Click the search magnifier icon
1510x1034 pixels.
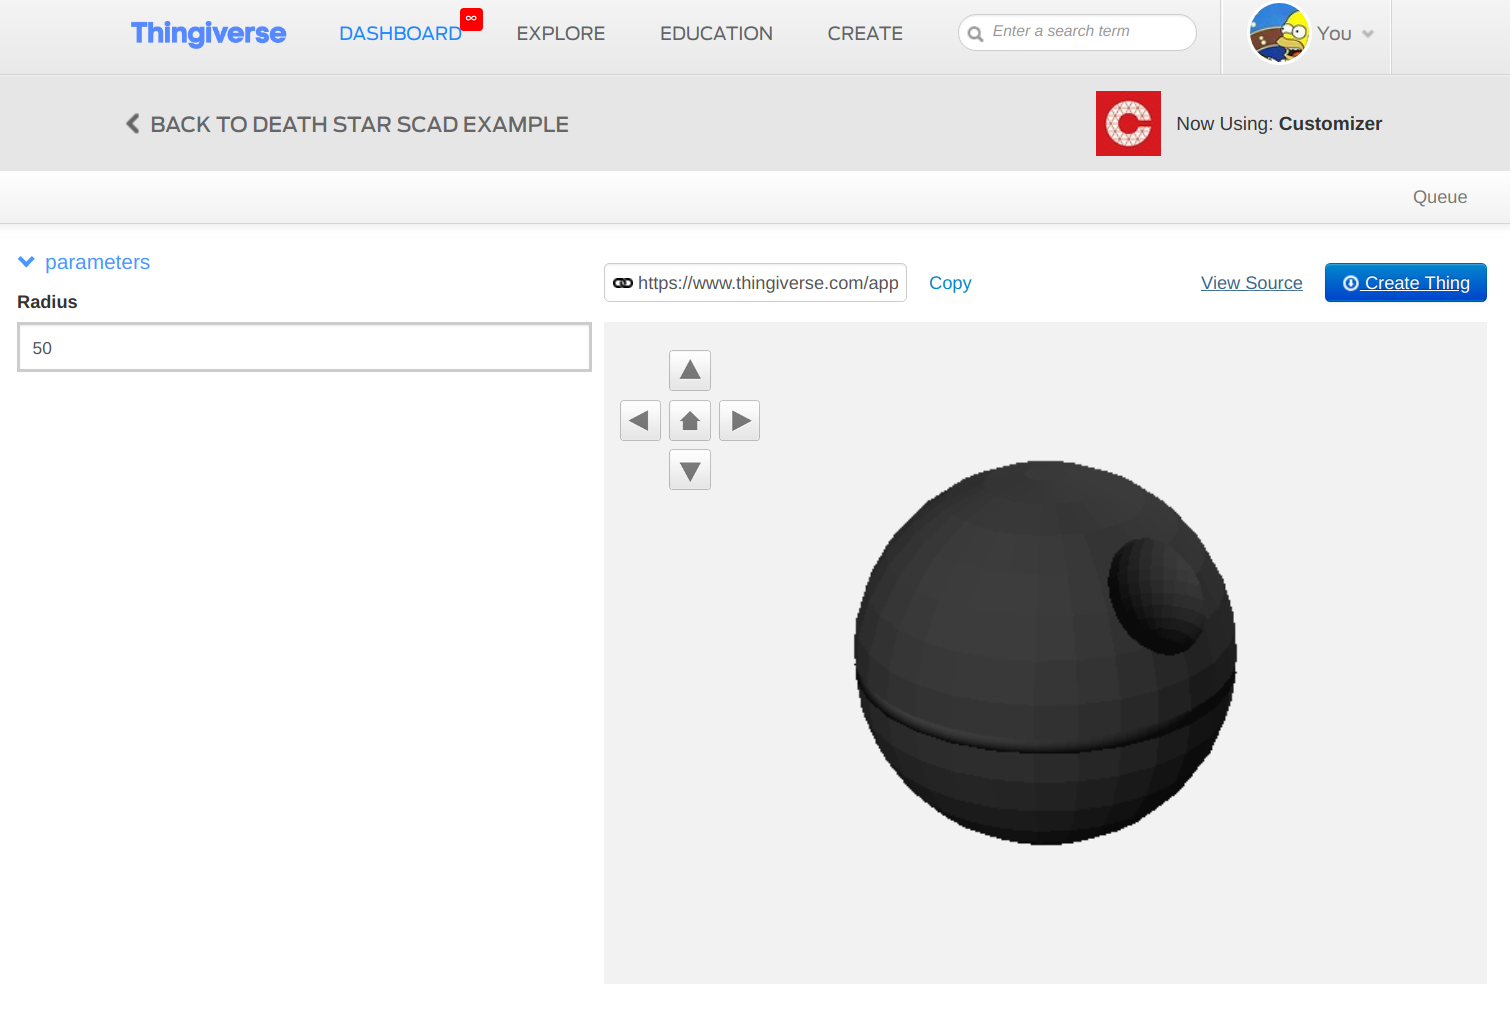pos(975,34)
